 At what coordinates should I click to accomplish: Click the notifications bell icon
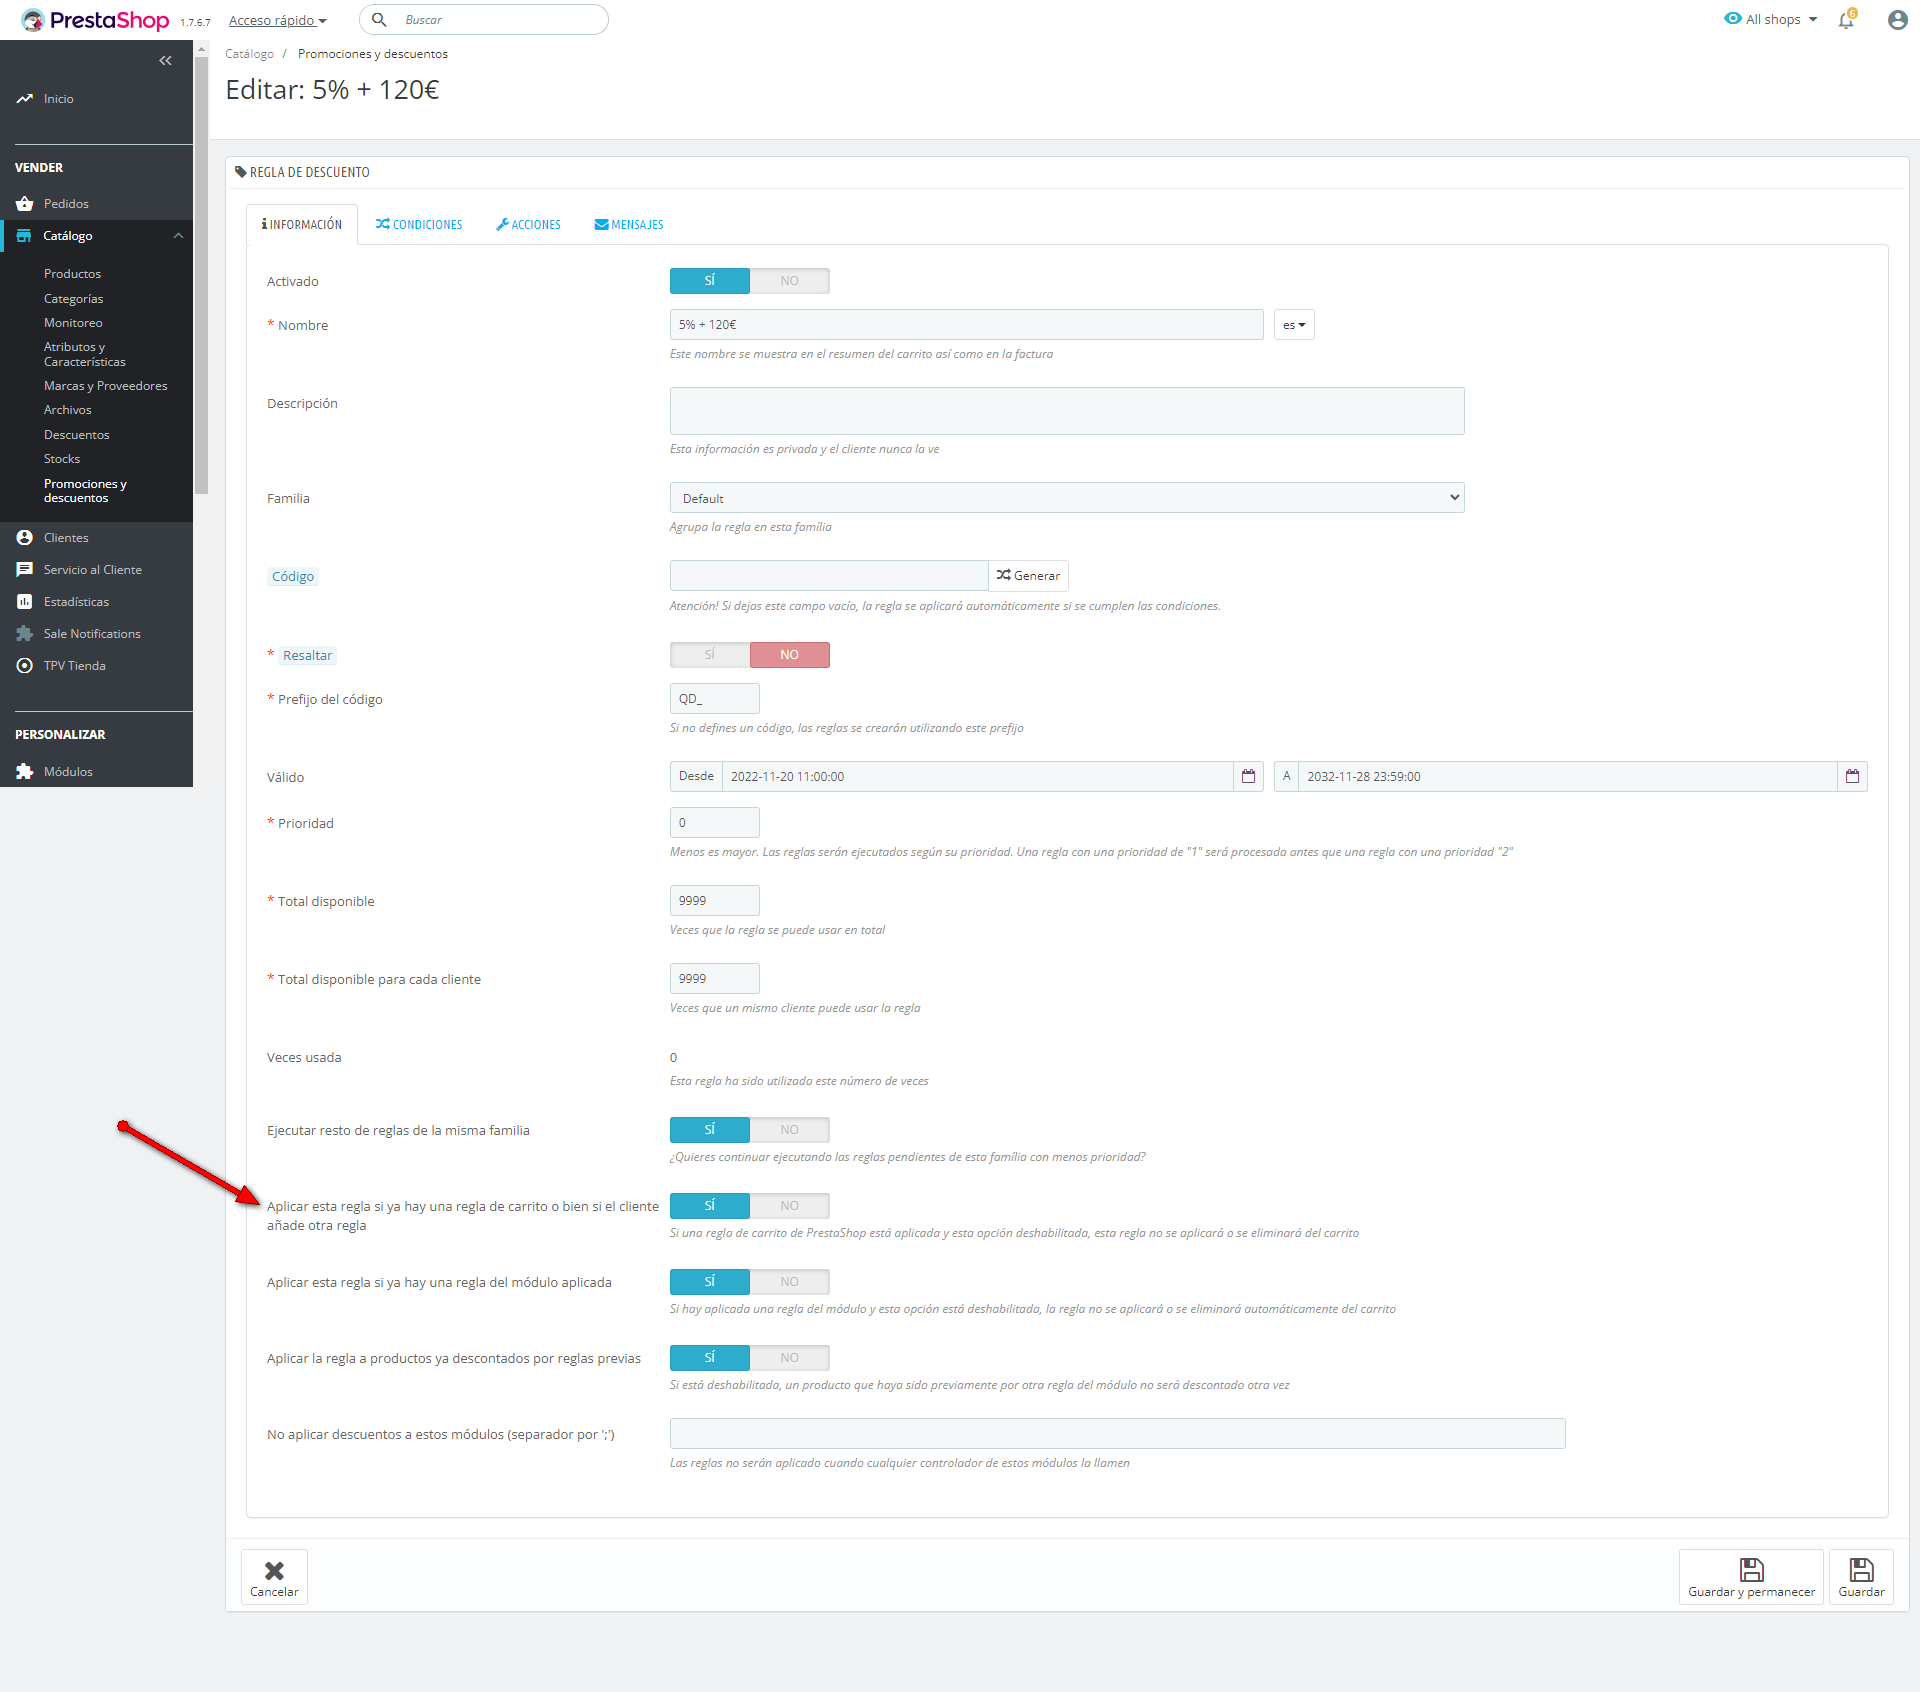pyautogui.click(x=1846, y=20)
